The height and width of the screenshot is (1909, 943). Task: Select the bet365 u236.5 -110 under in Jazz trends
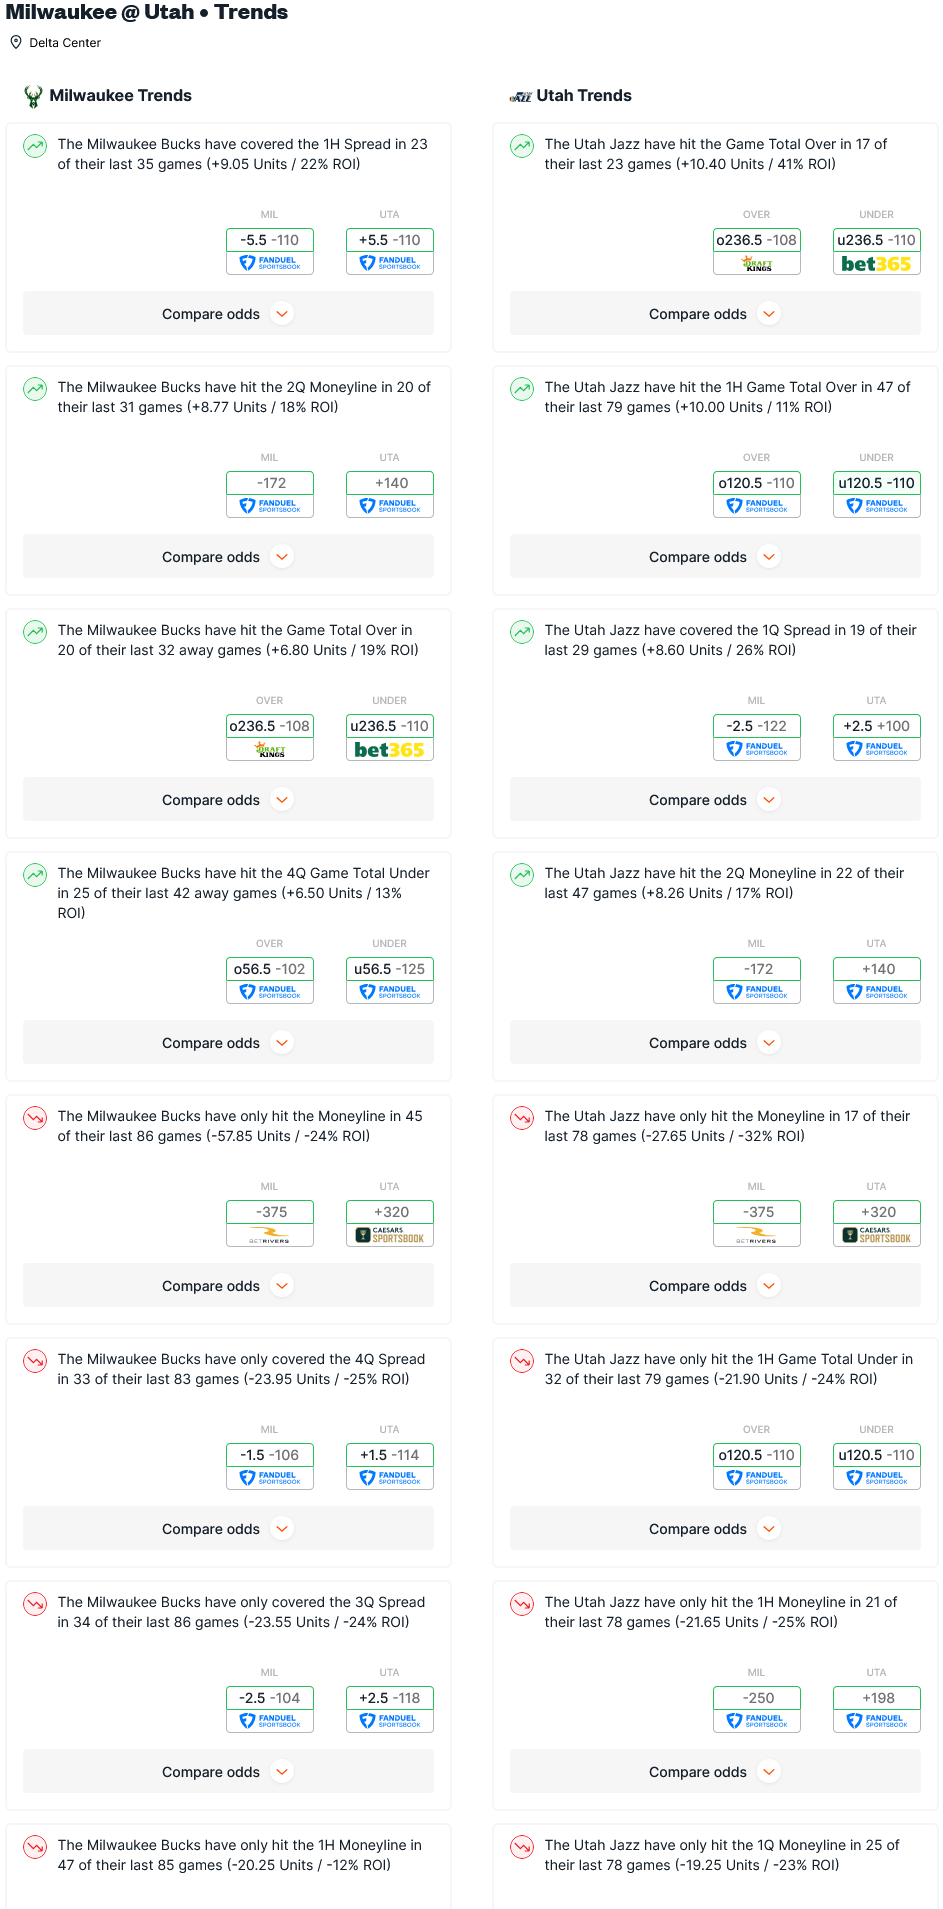pyautogui.click(x=877, y=251)
